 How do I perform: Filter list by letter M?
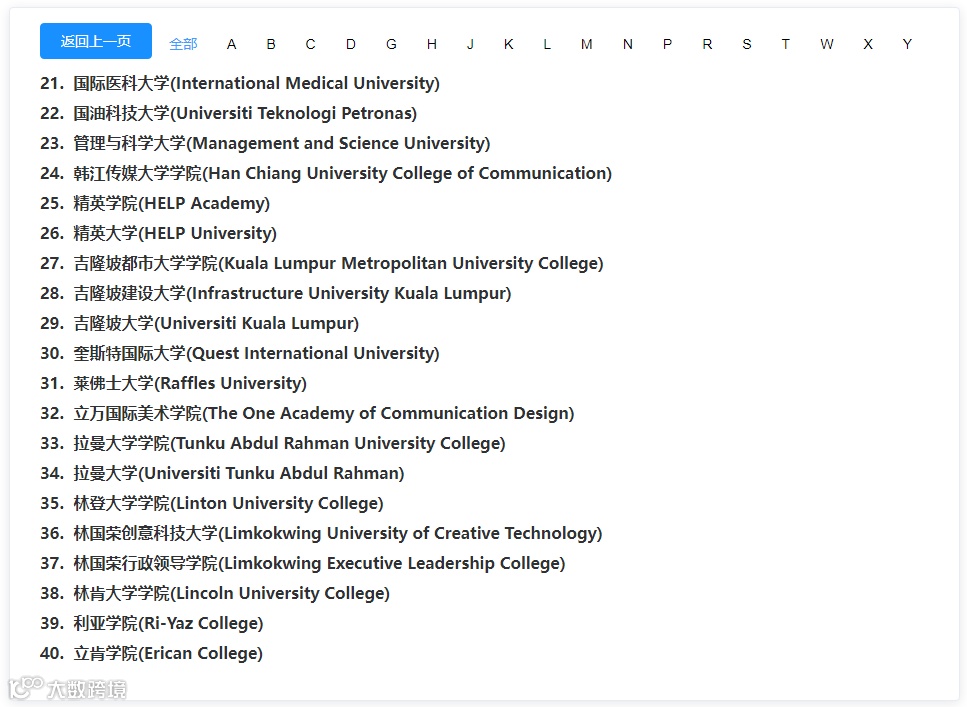tap(586, 44)
